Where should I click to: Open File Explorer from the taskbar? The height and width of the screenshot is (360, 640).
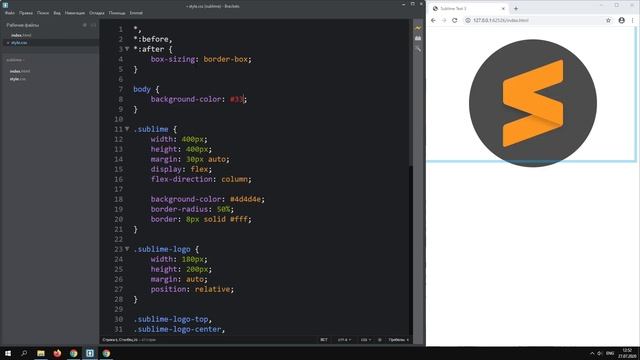click(41, 353)
